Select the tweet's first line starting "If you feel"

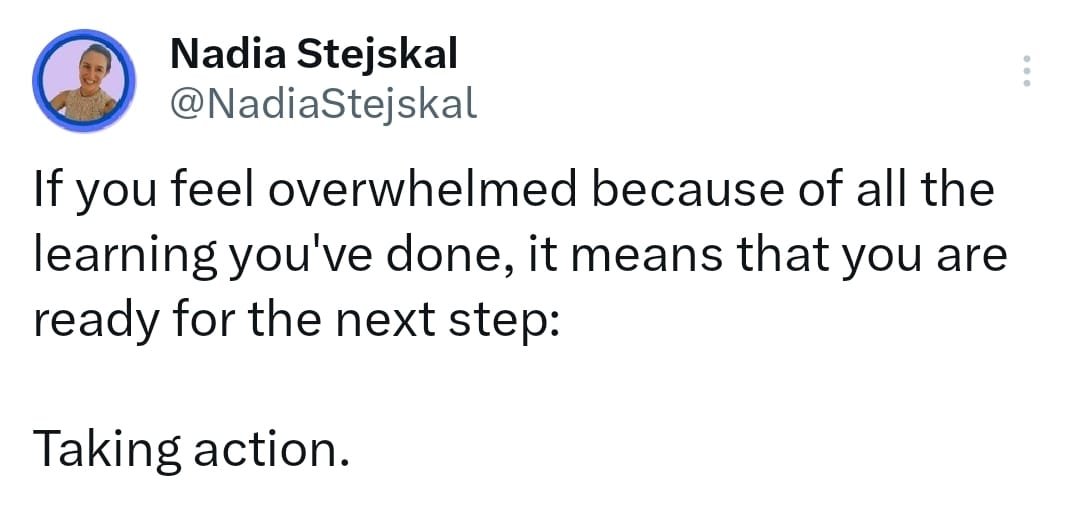(514, 191)
